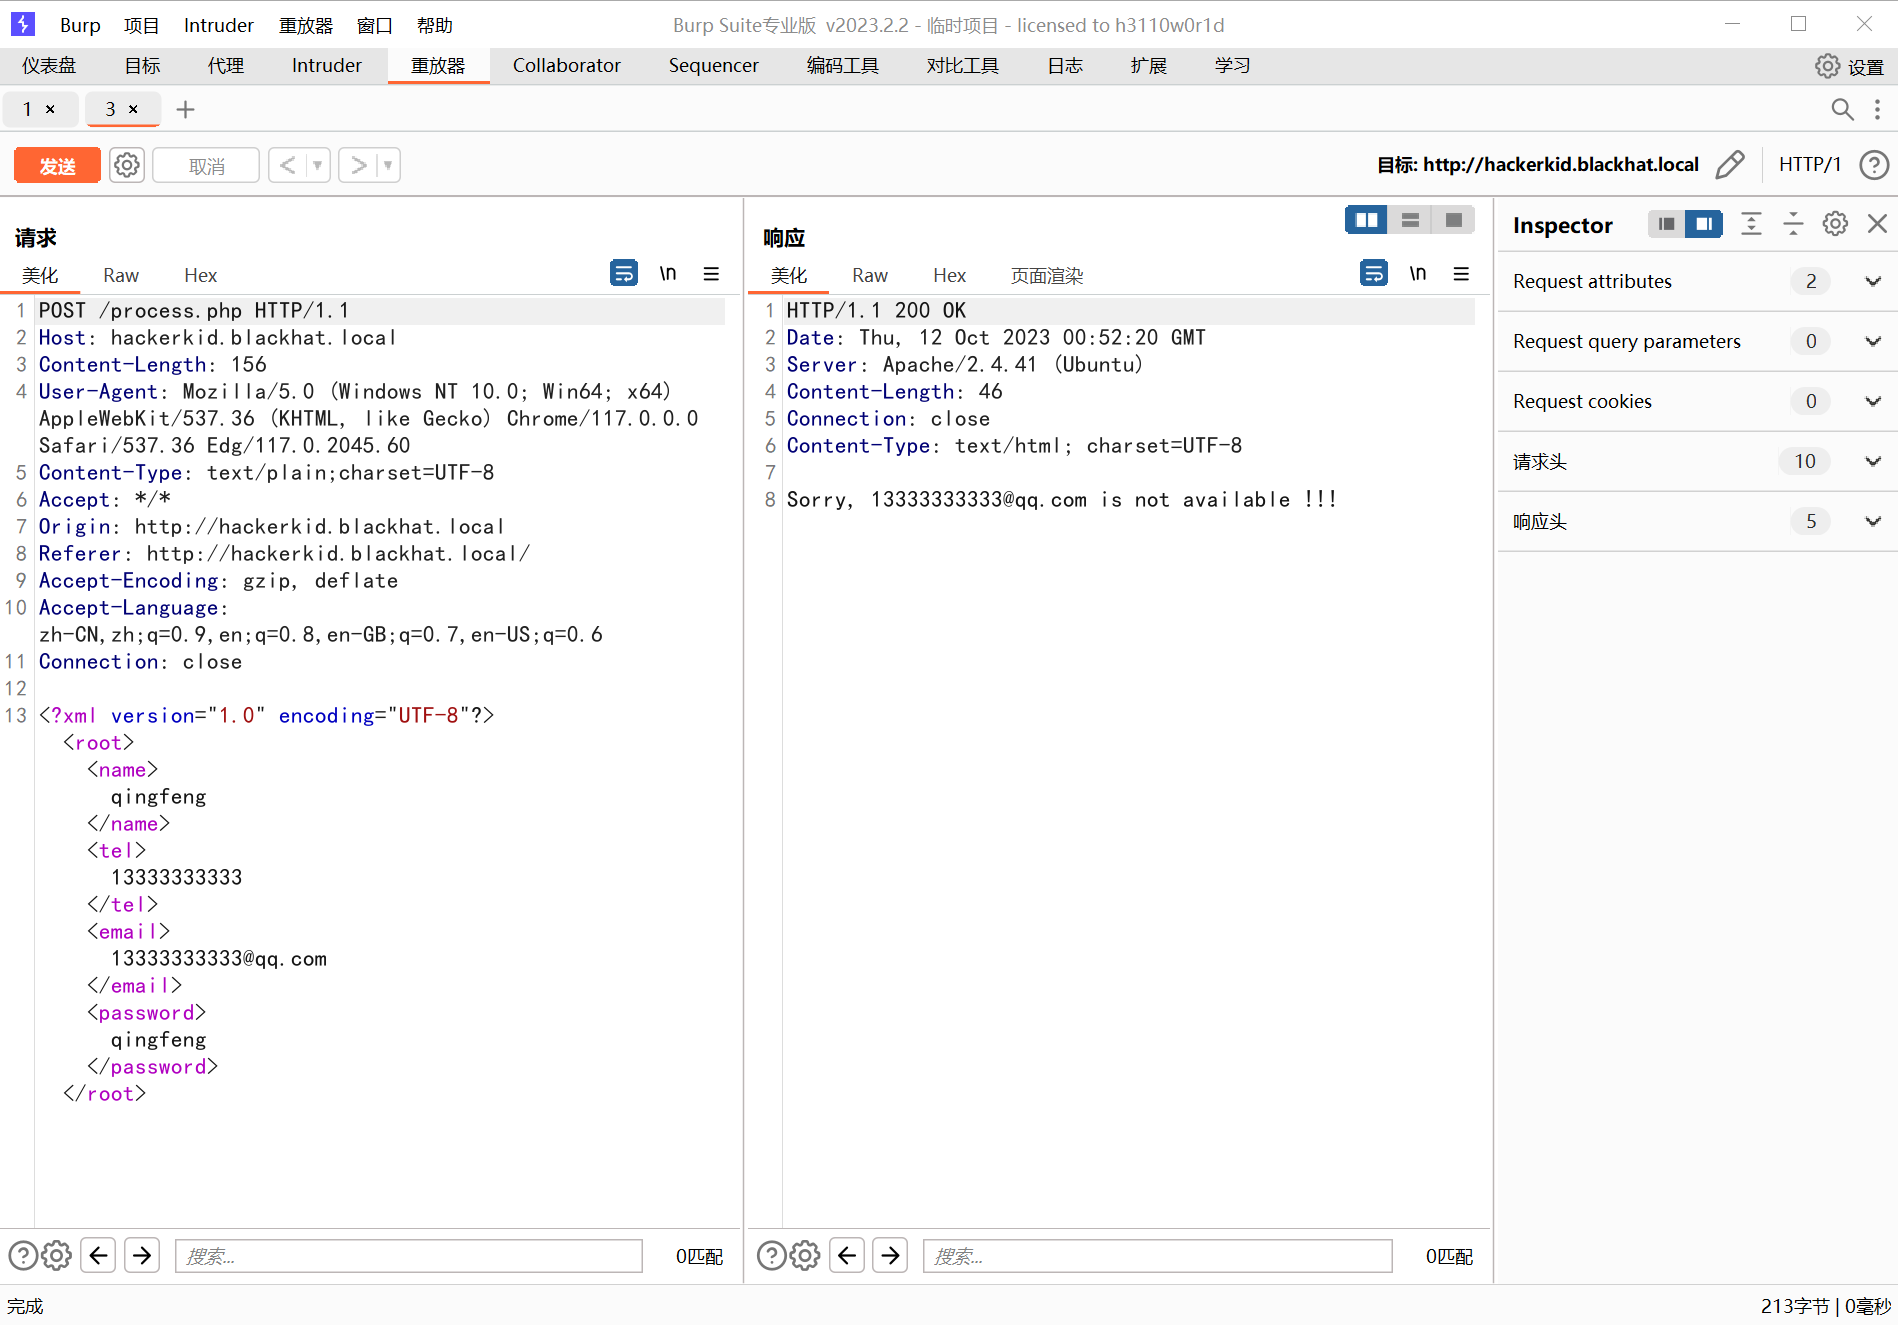Switch response view to Raw
This screenshot has height=1325, width=1898.
[870, 275]
